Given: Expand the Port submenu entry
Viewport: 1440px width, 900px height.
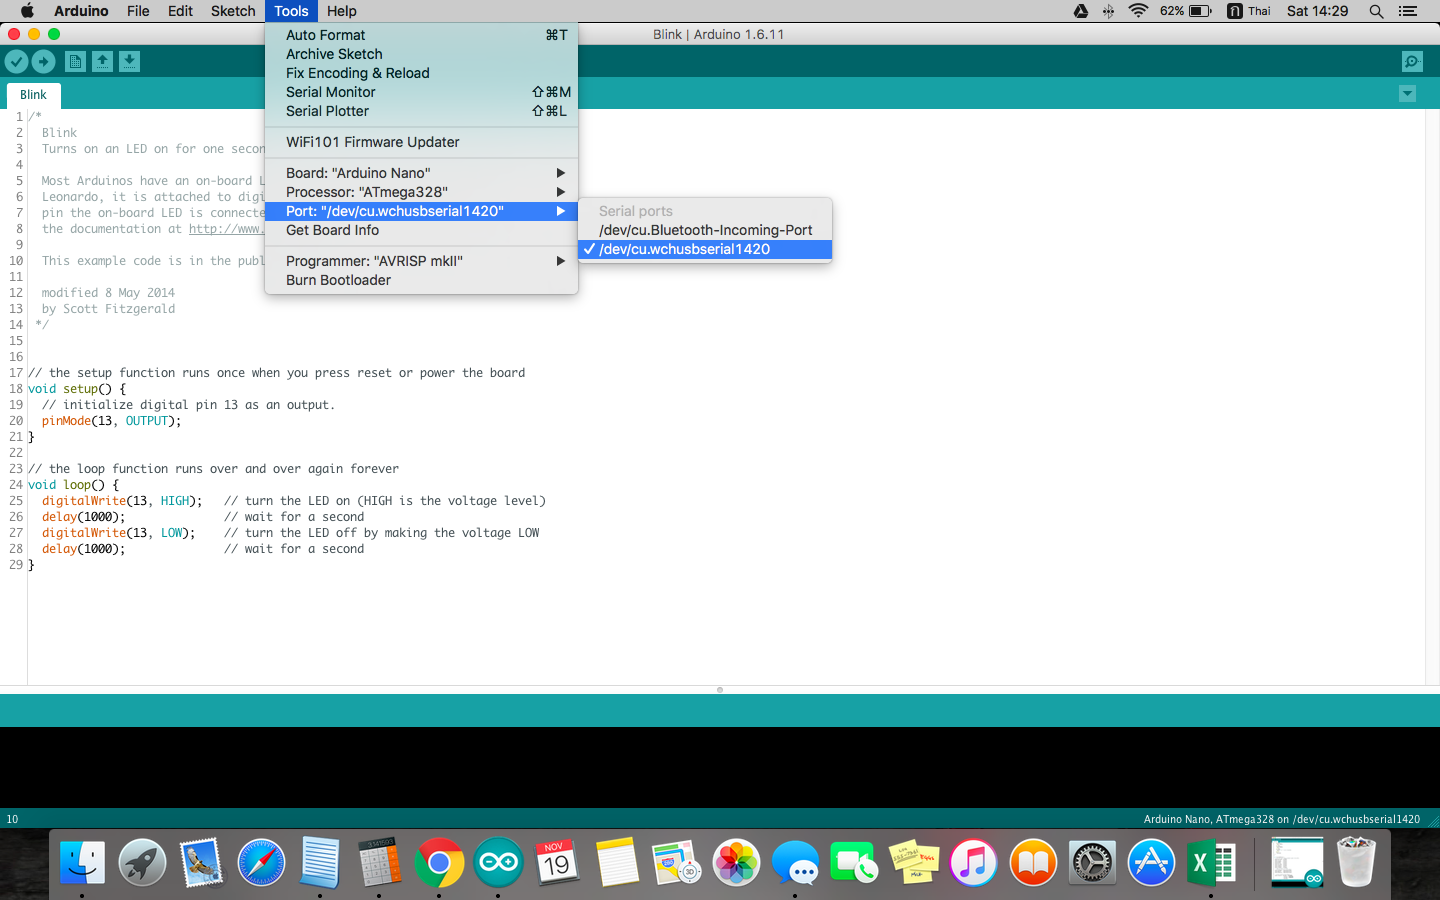Looking at the screenshot, I should pyautogui.click(x=421, y=211).
